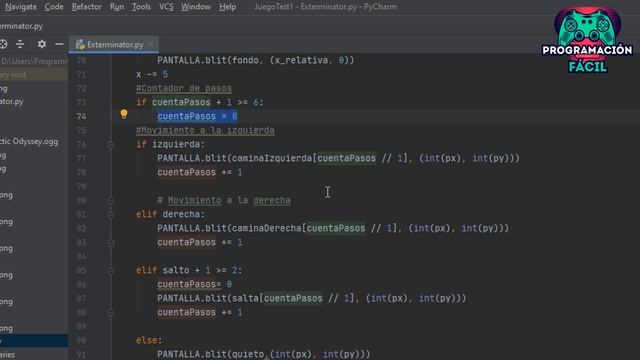Screen dimensions: 640x360
Task: Click fold end marker on line 83
Action: 111,242
